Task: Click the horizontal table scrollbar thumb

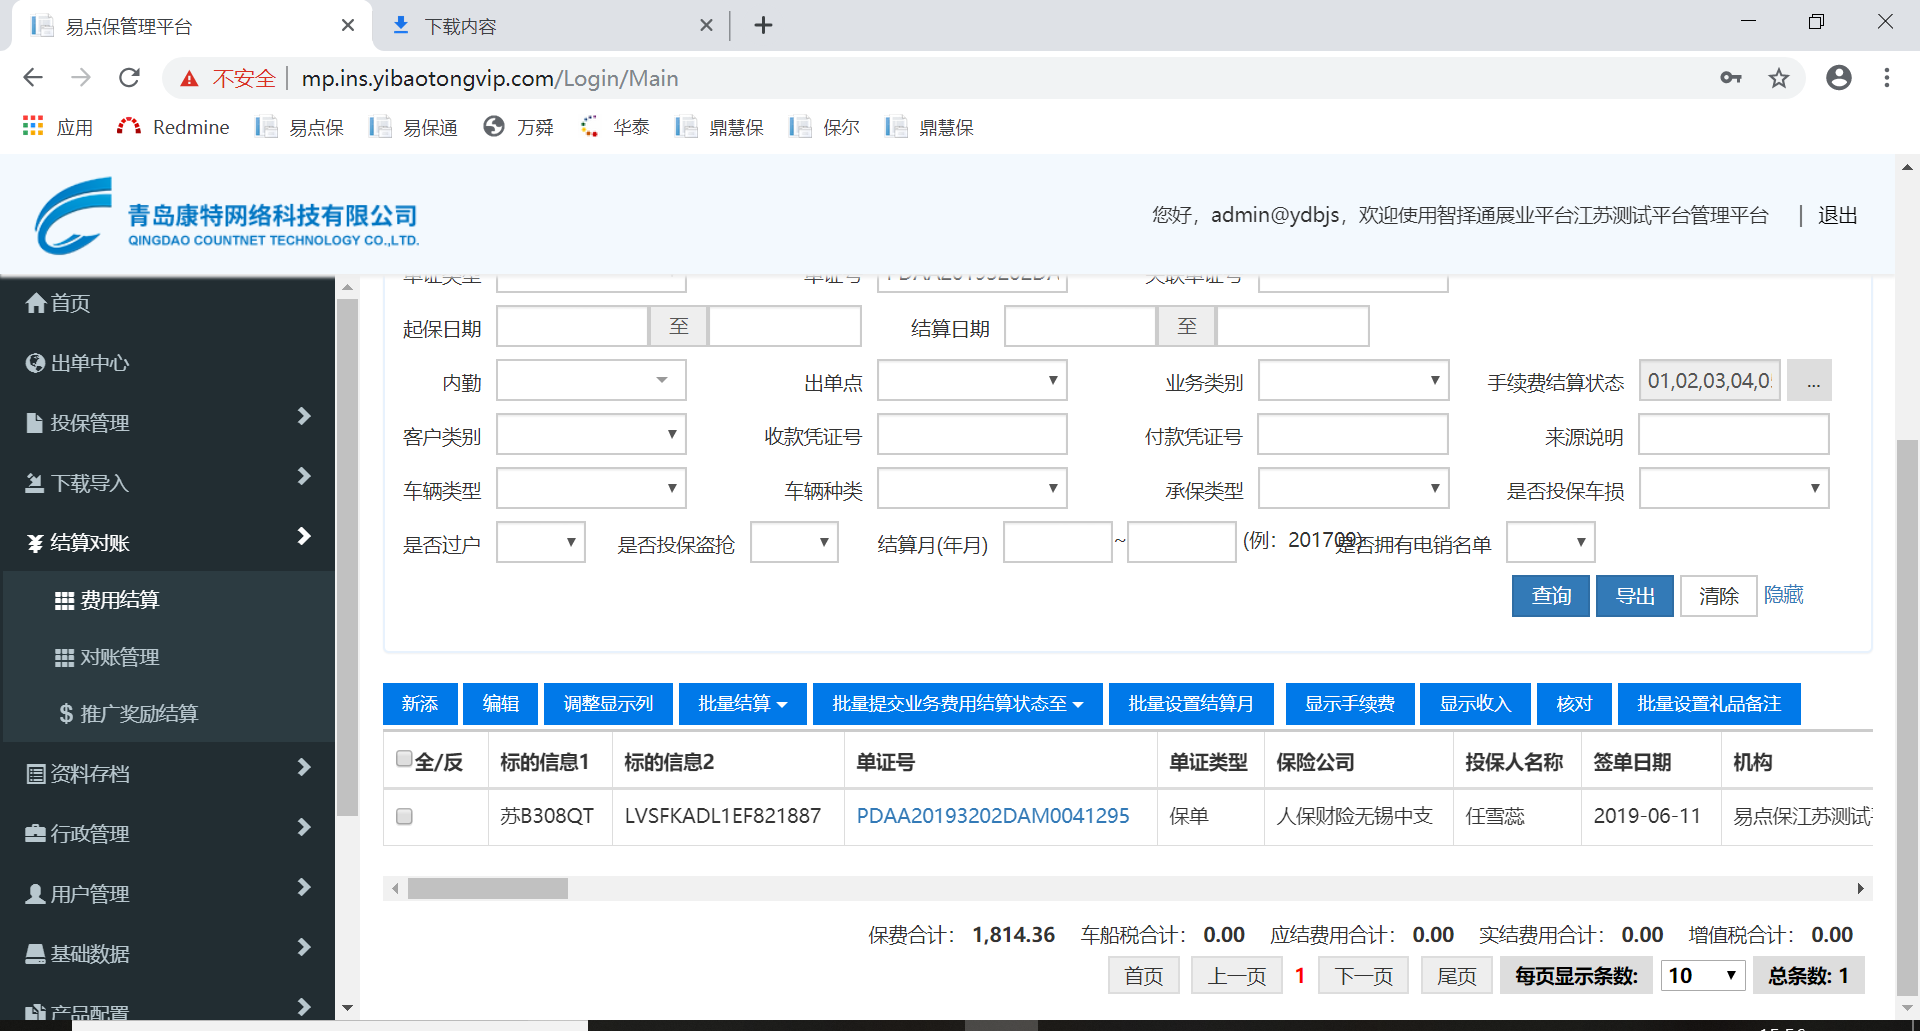Action: 487,889
